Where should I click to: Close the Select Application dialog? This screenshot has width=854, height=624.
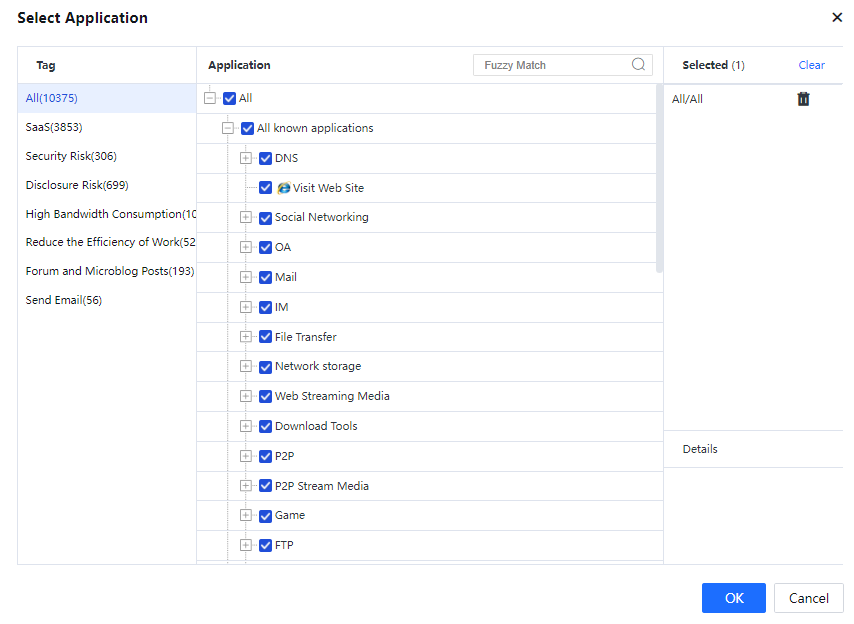[836, 18]
